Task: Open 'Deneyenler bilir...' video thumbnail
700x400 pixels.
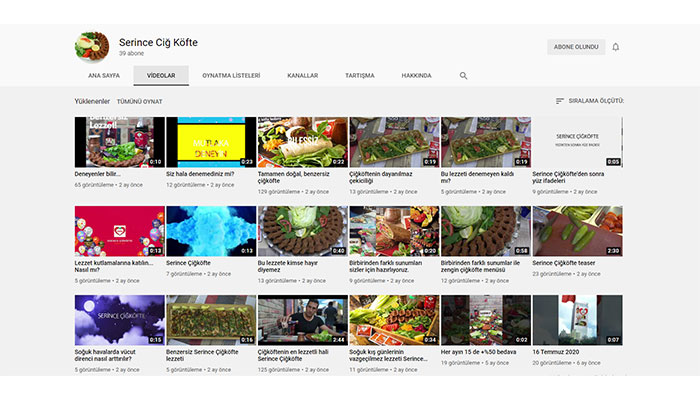Action: [120, 142]
